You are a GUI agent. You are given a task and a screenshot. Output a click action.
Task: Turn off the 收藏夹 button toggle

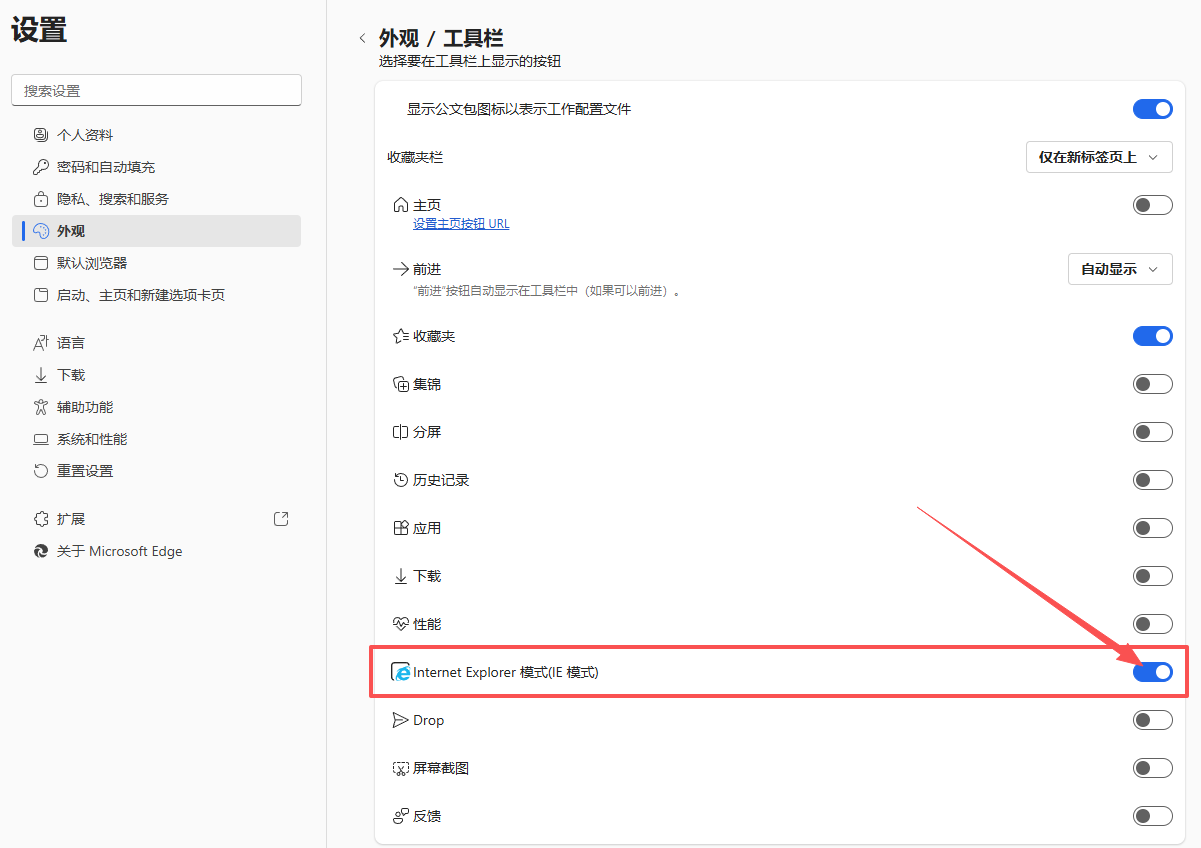tap(1152, 336)
